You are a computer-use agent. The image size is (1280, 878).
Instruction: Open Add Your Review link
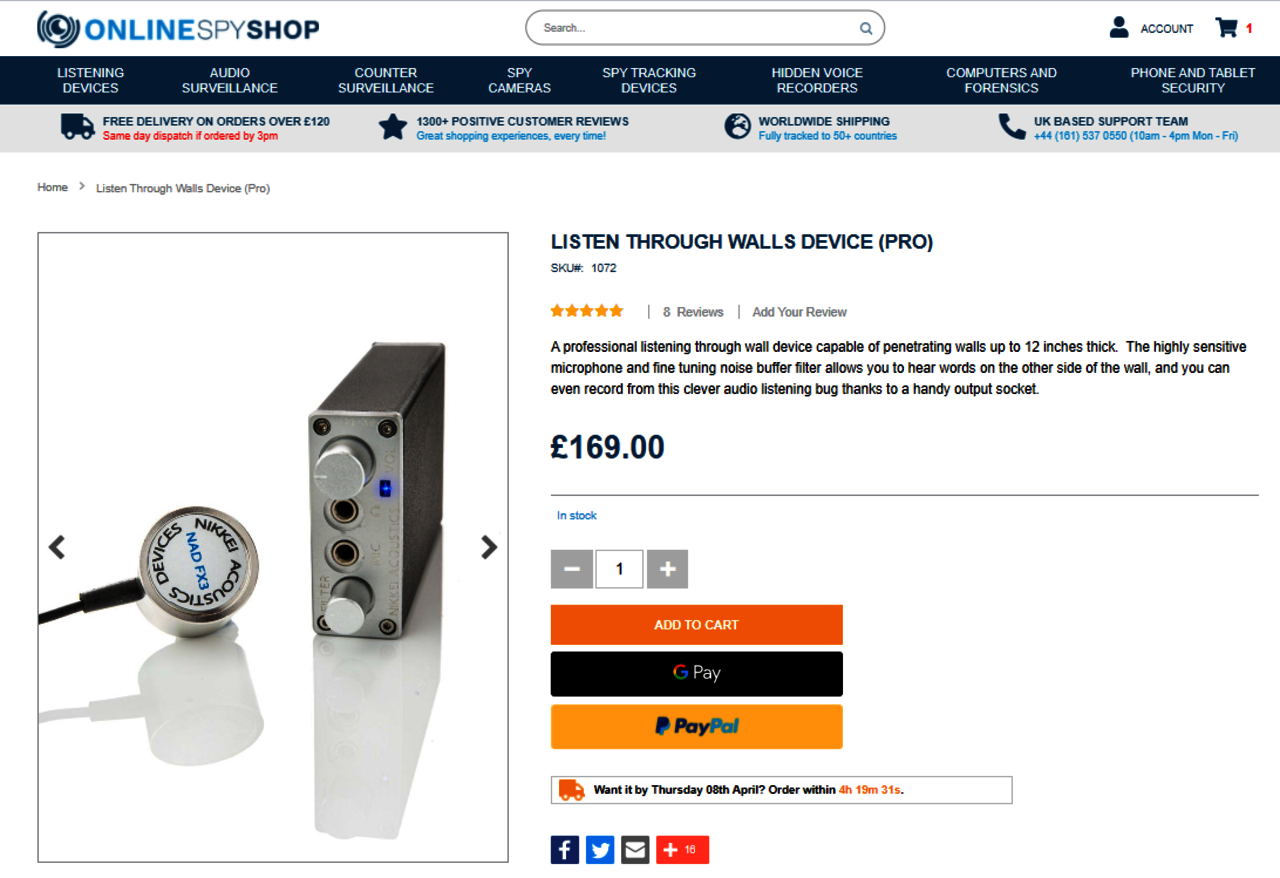tap(799, 312)
